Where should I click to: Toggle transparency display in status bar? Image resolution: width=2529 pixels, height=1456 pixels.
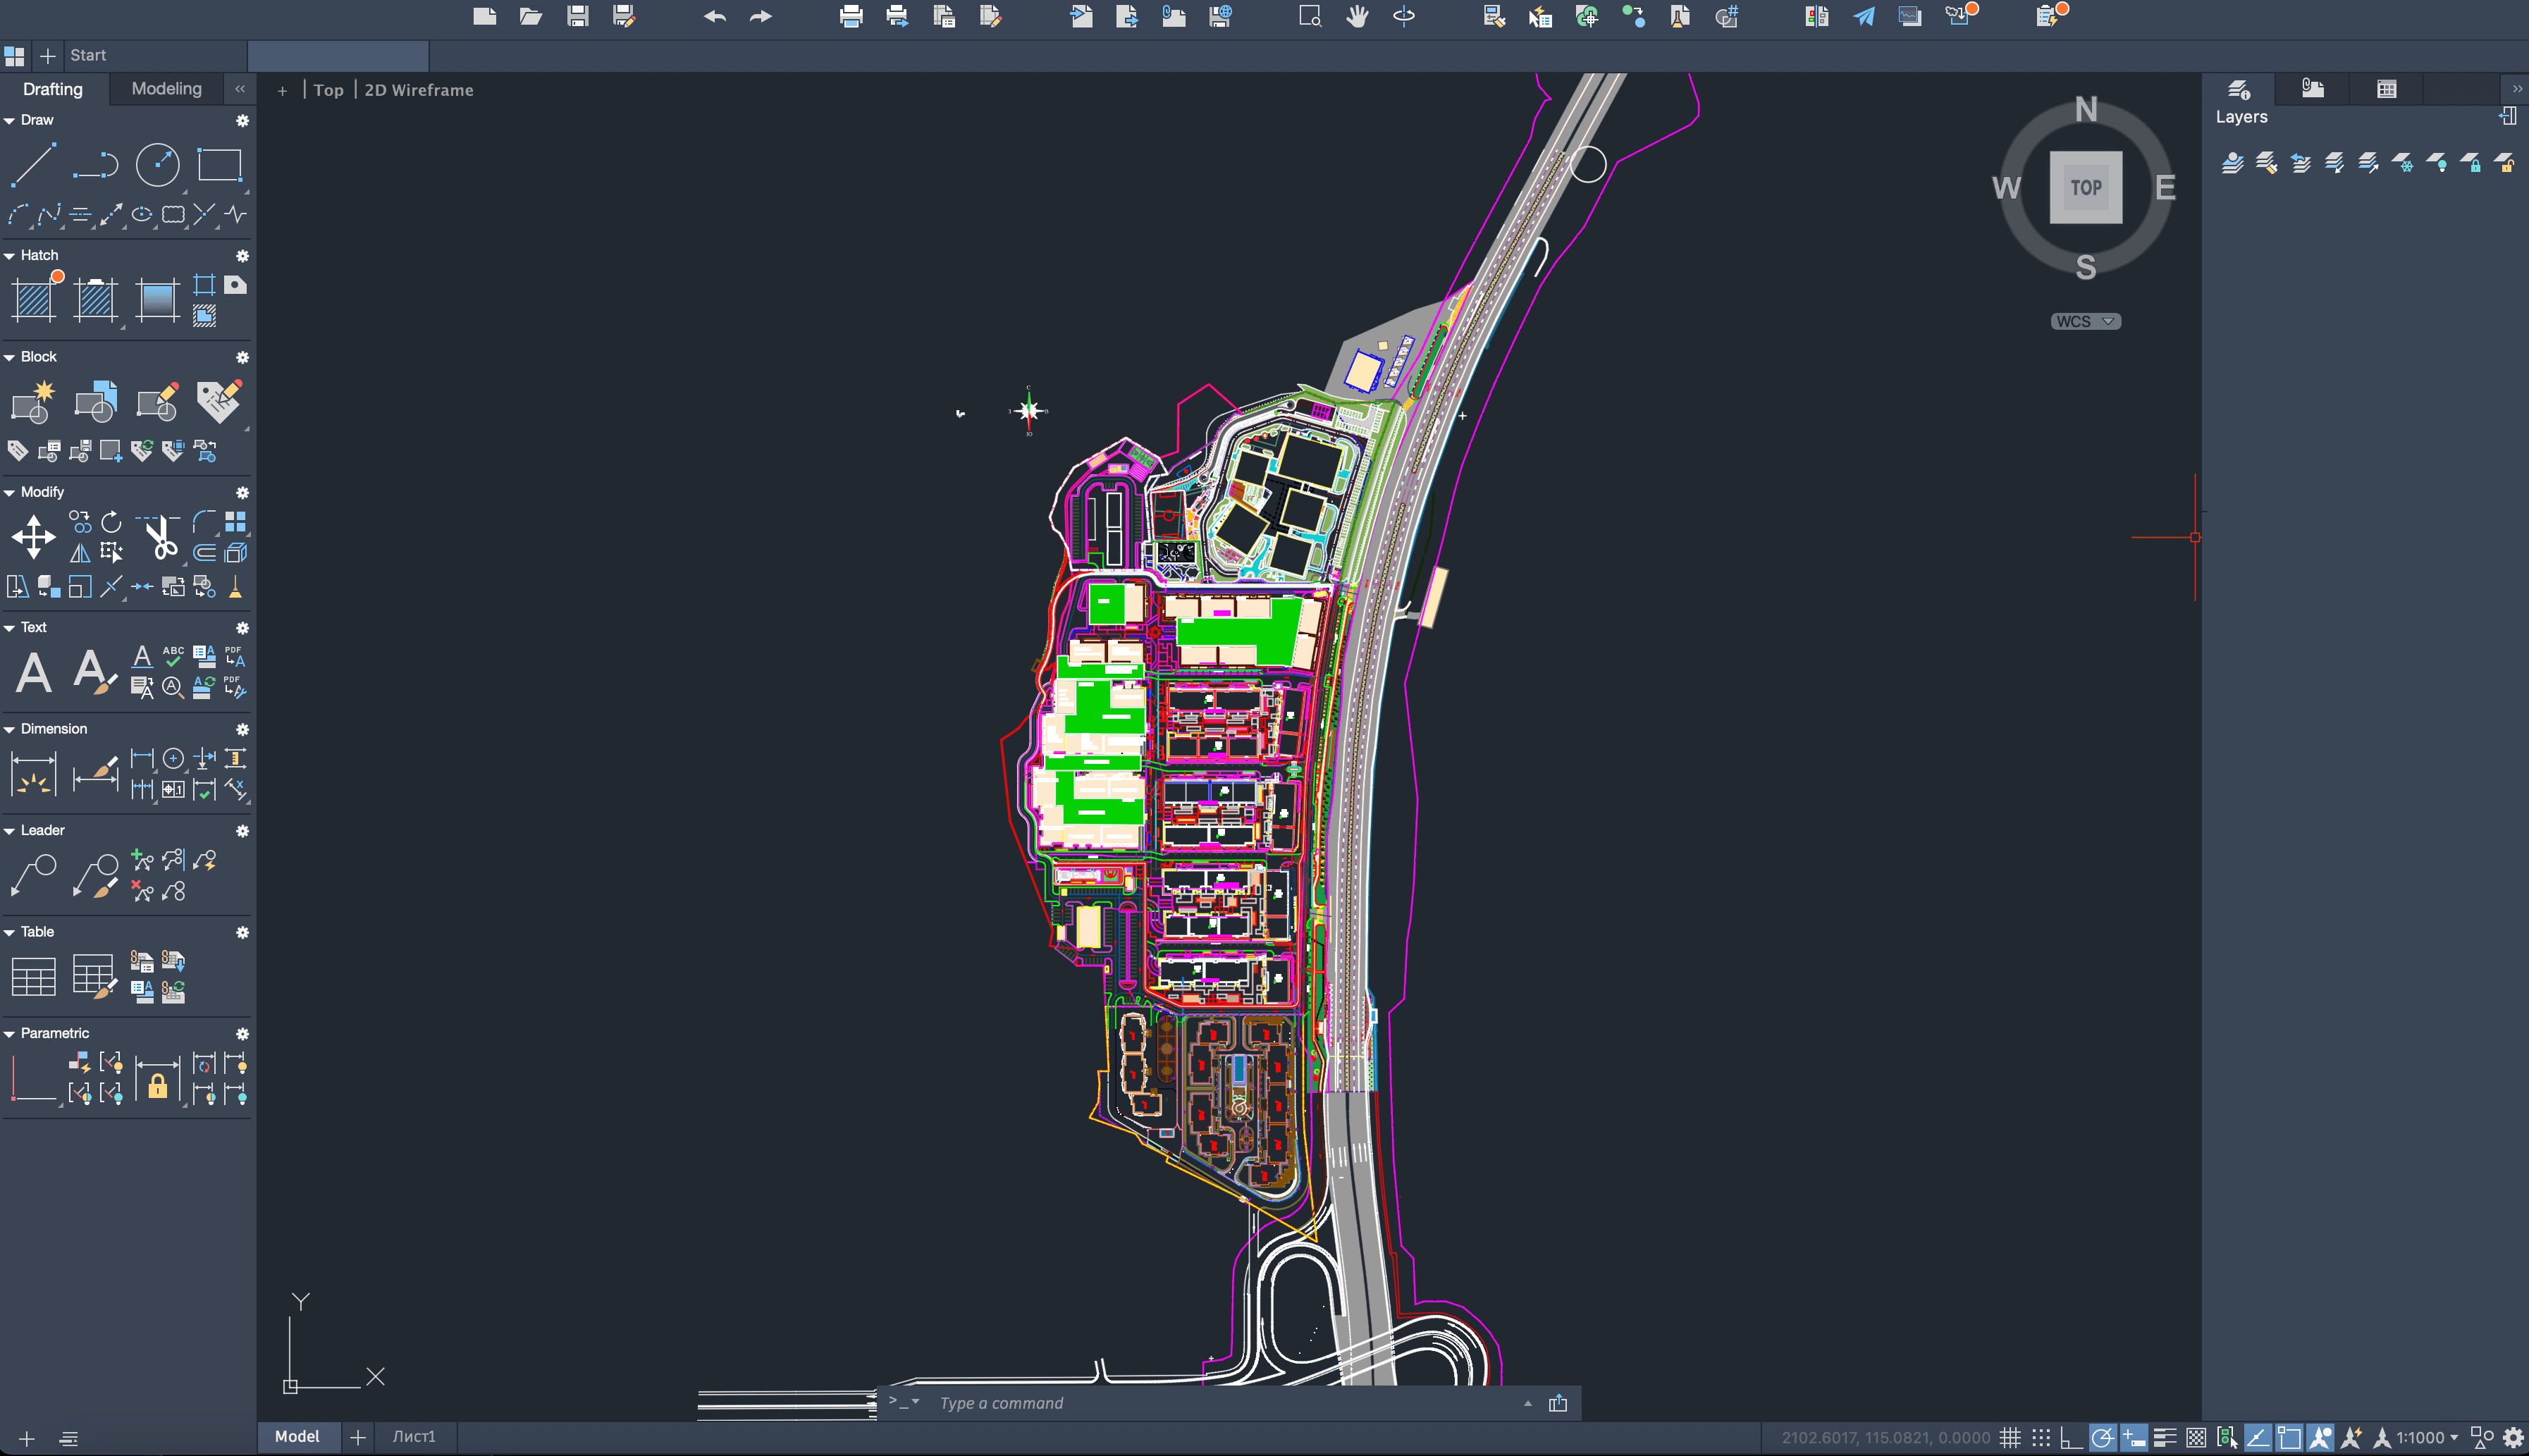point(2196,1438)
